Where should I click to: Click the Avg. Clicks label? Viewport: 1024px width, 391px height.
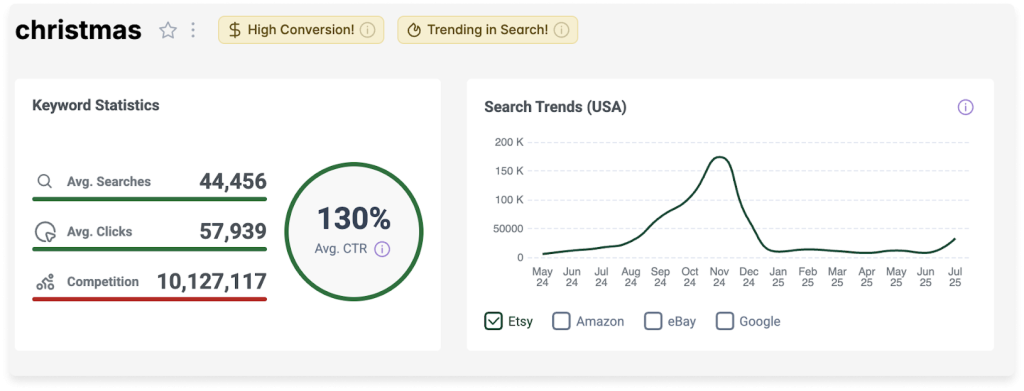click(99, 232)
